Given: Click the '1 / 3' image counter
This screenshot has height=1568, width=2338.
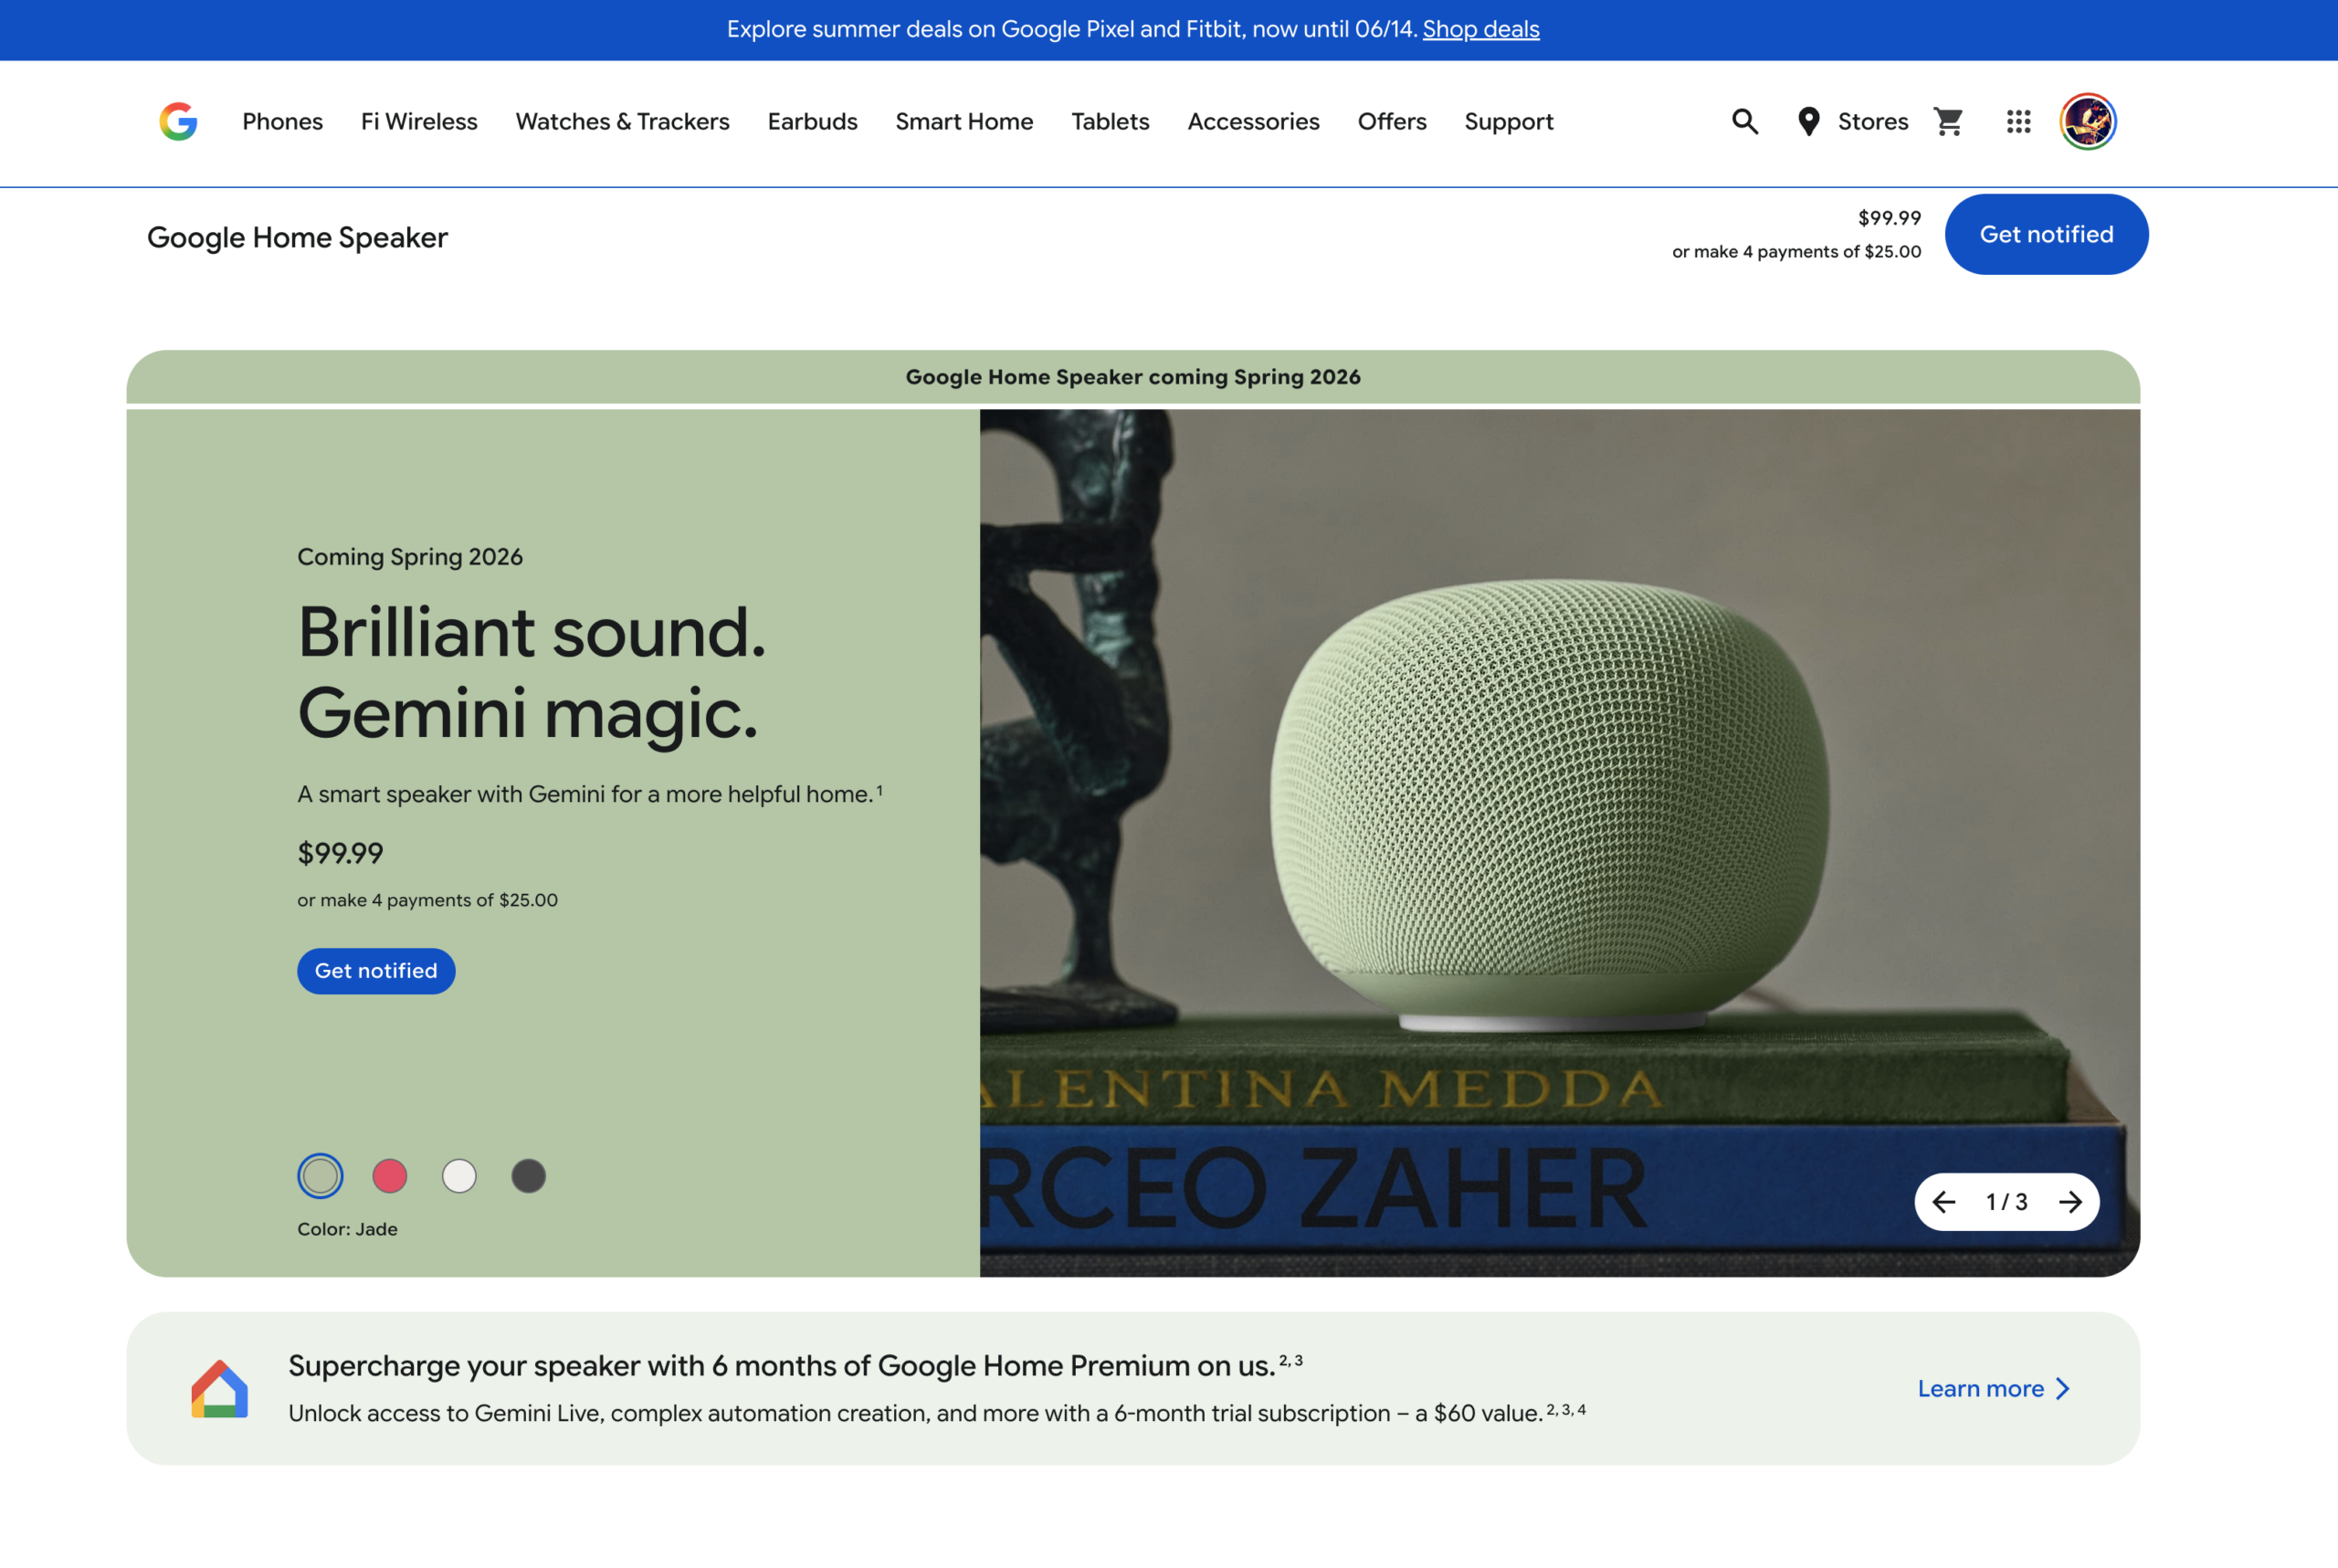Looking at the screenshot, I should click(2006, 1201).
